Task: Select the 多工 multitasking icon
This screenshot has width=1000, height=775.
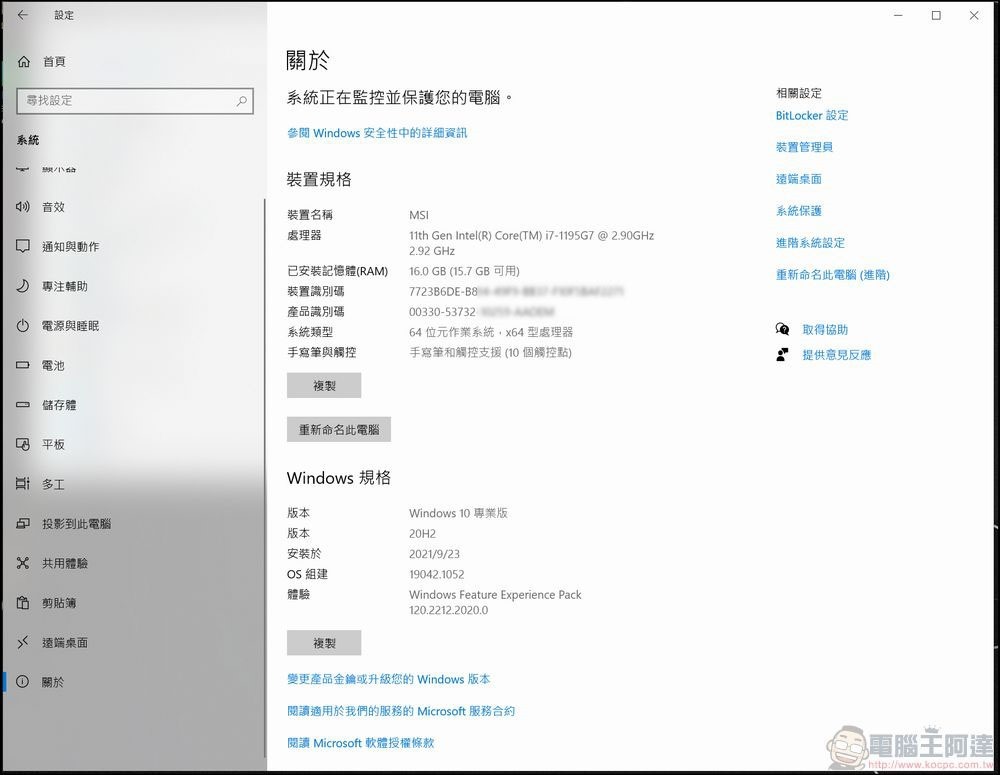Action: coord(23,484)
